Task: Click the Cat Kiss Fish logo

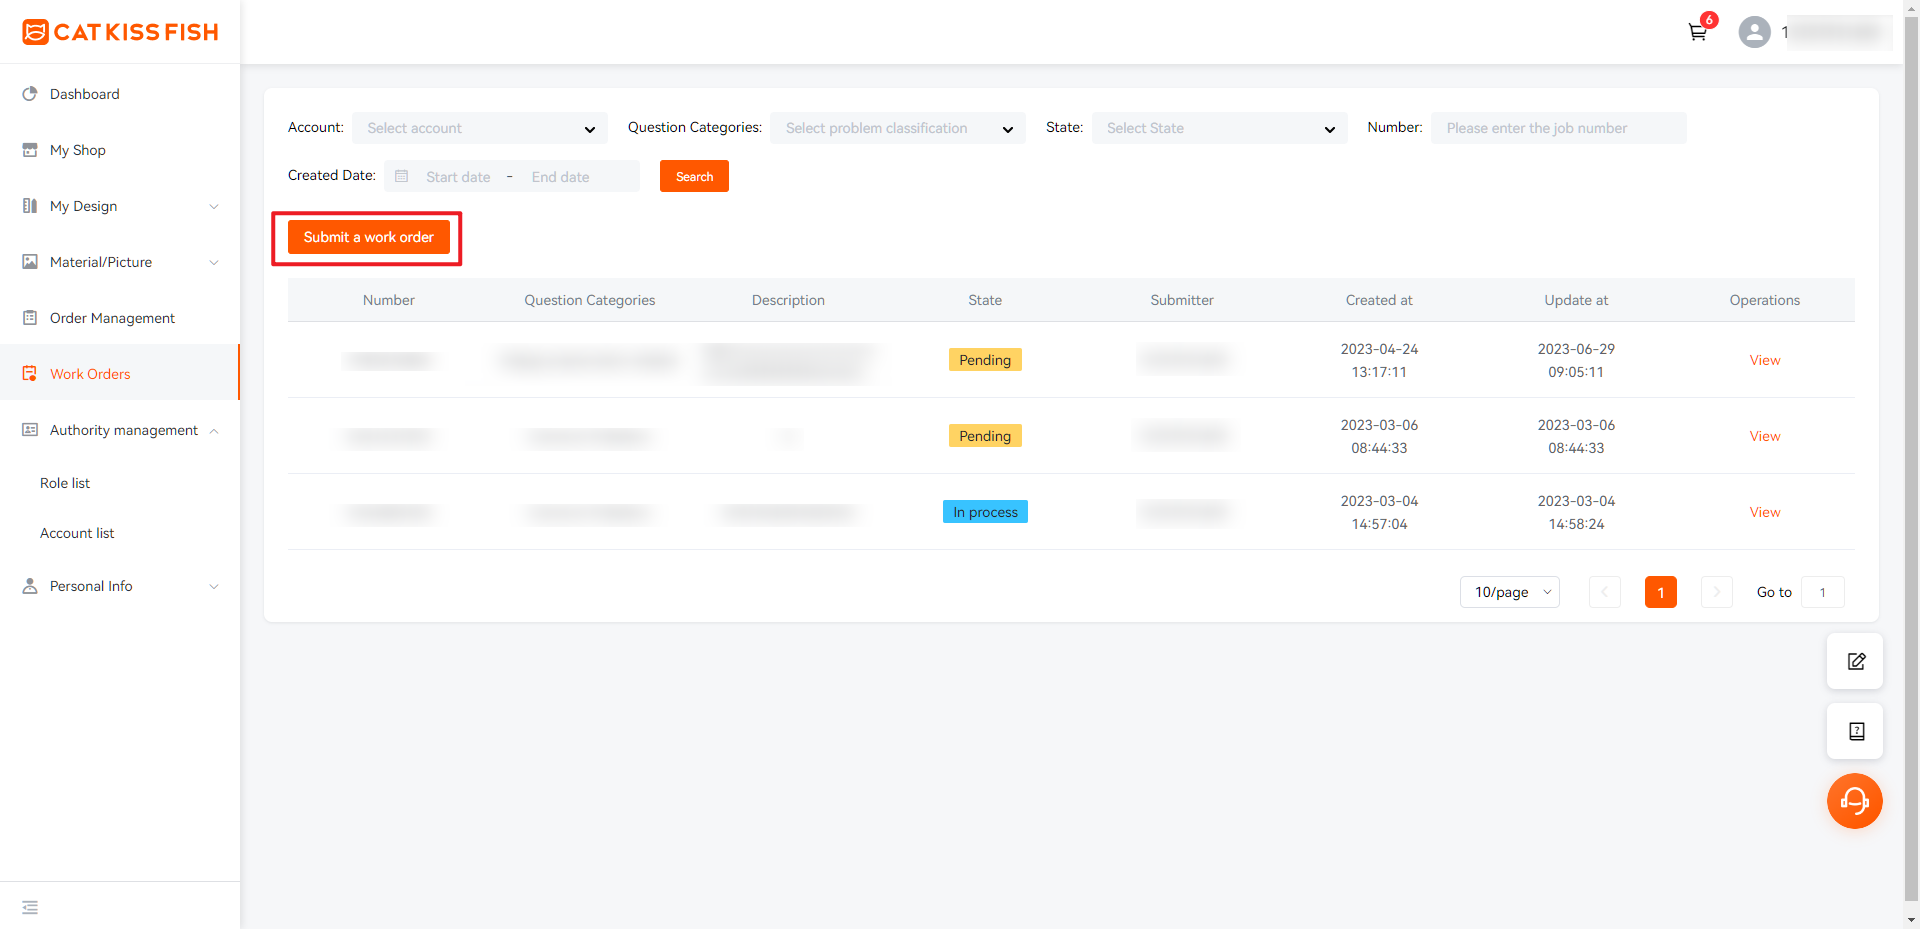Action: pos(120,32)
